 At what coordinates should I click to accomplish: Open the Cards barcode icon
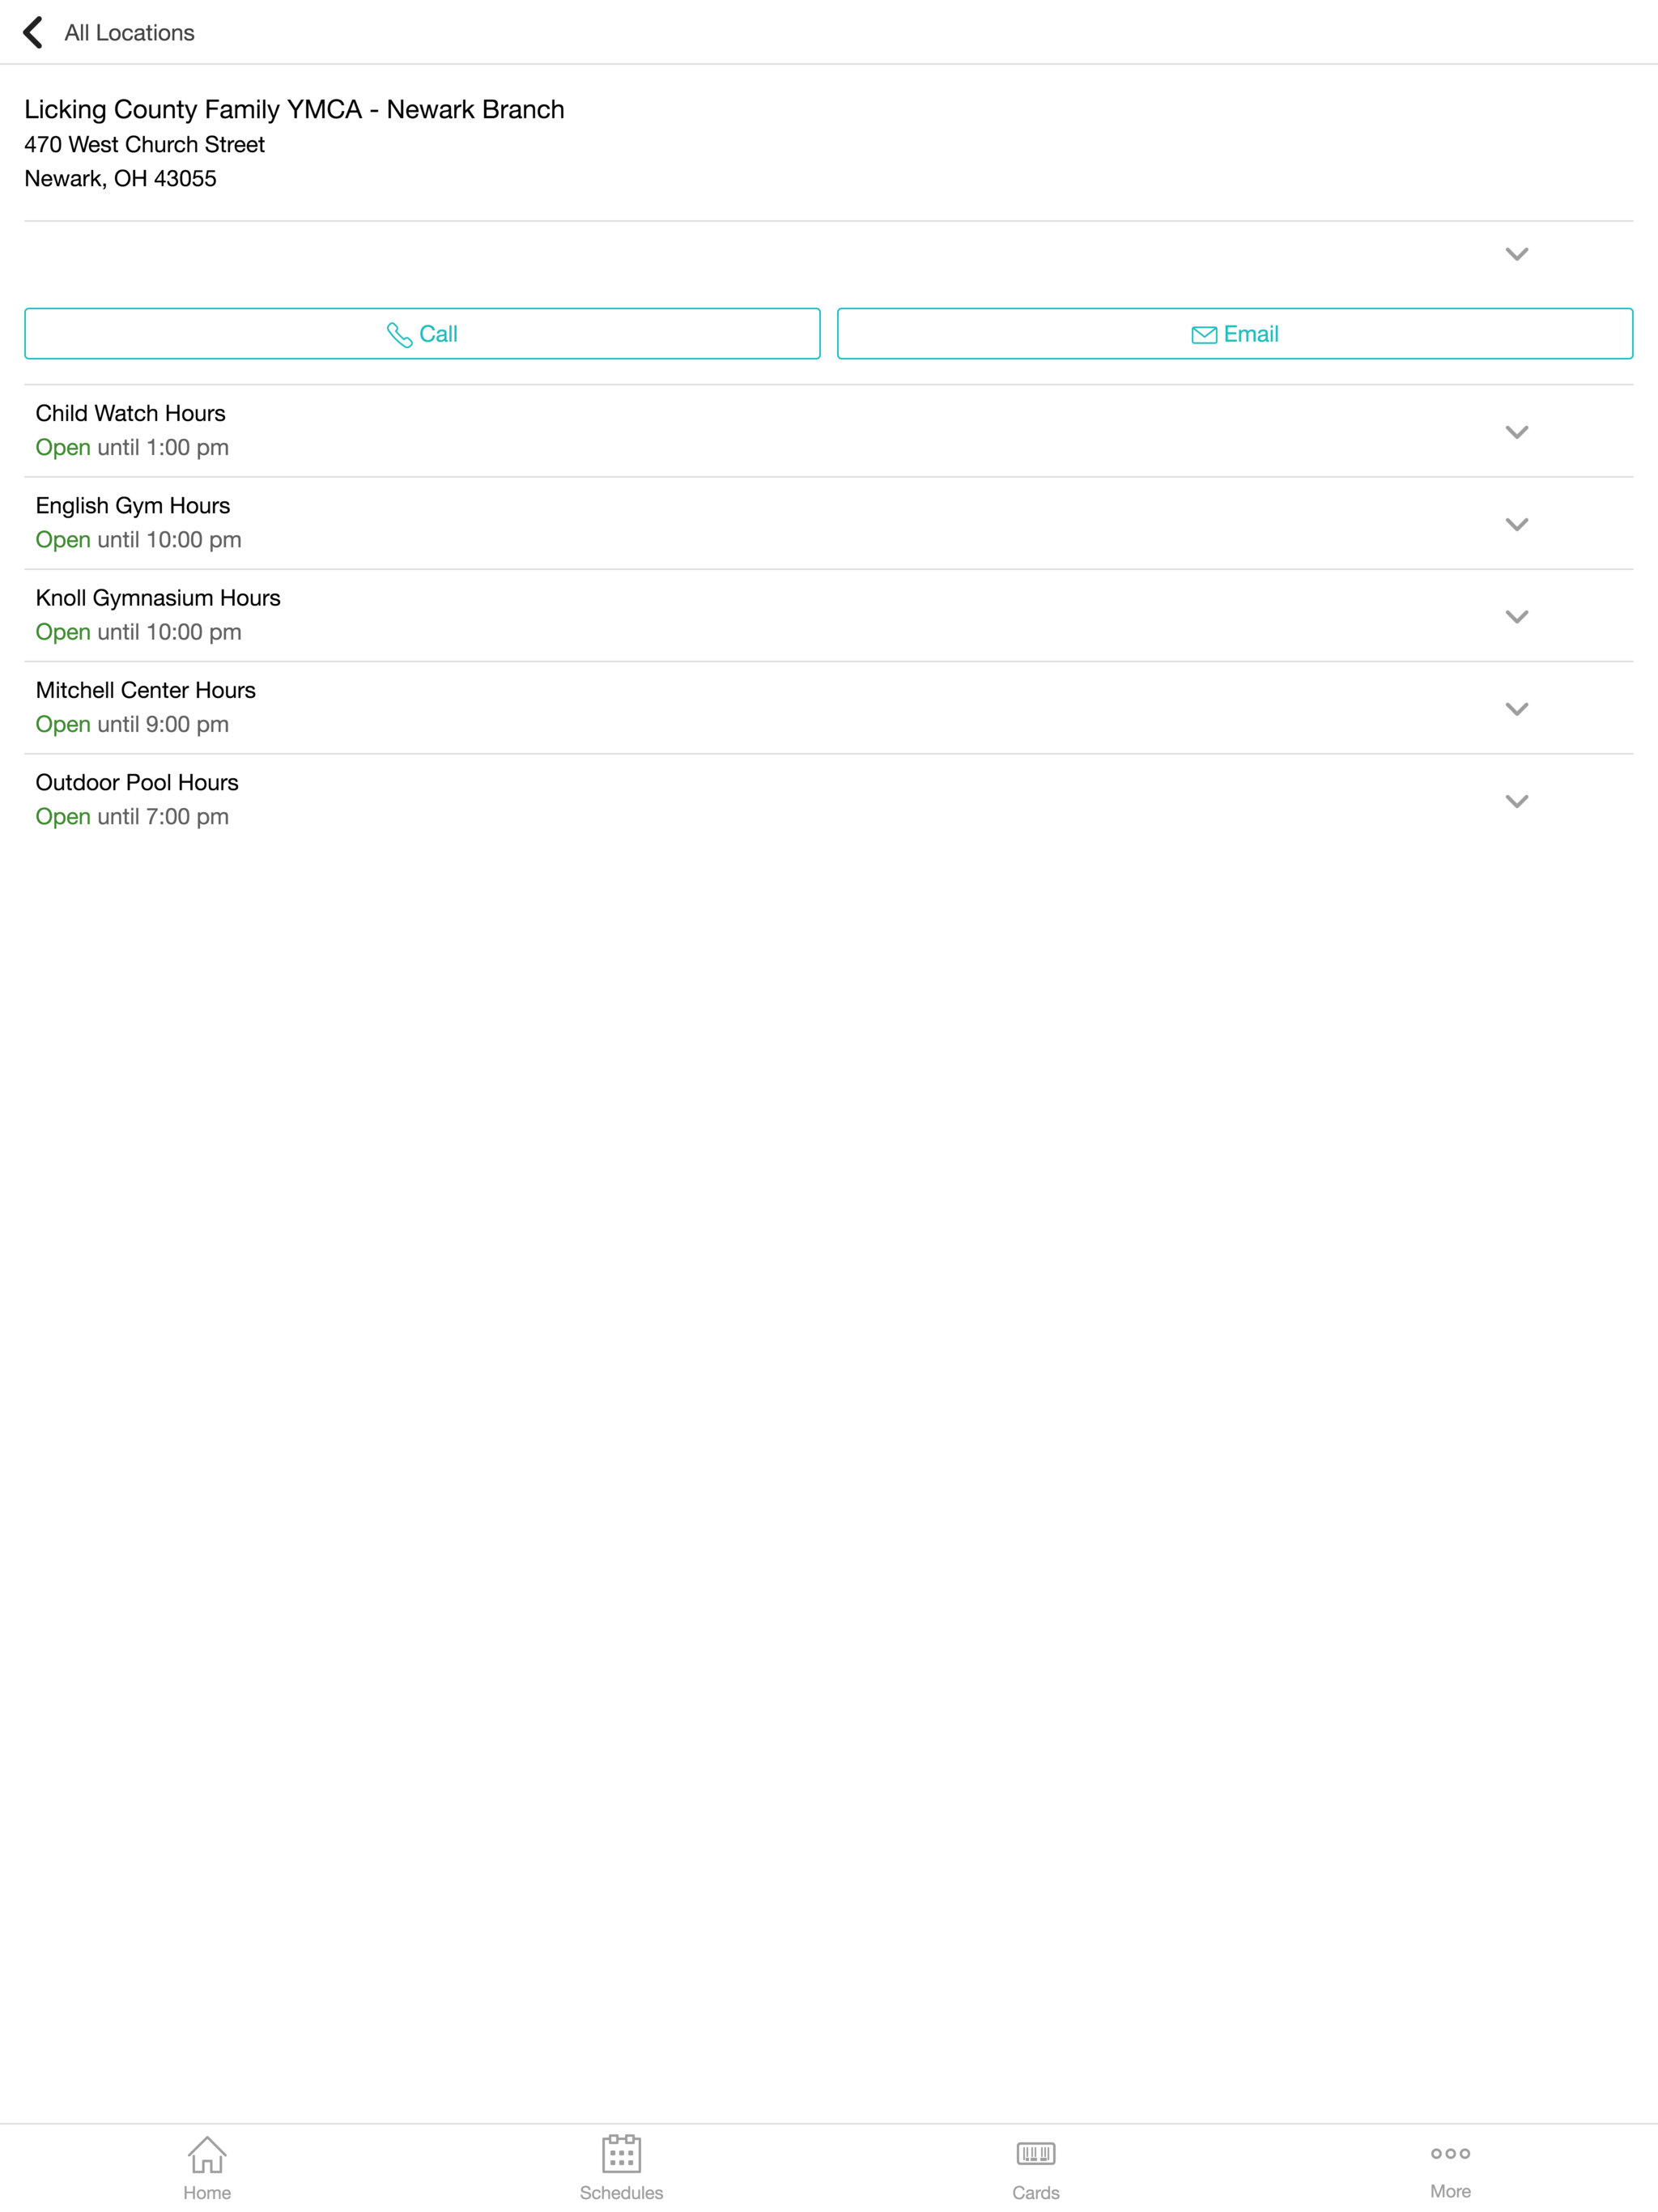tap(1035, 2153)
